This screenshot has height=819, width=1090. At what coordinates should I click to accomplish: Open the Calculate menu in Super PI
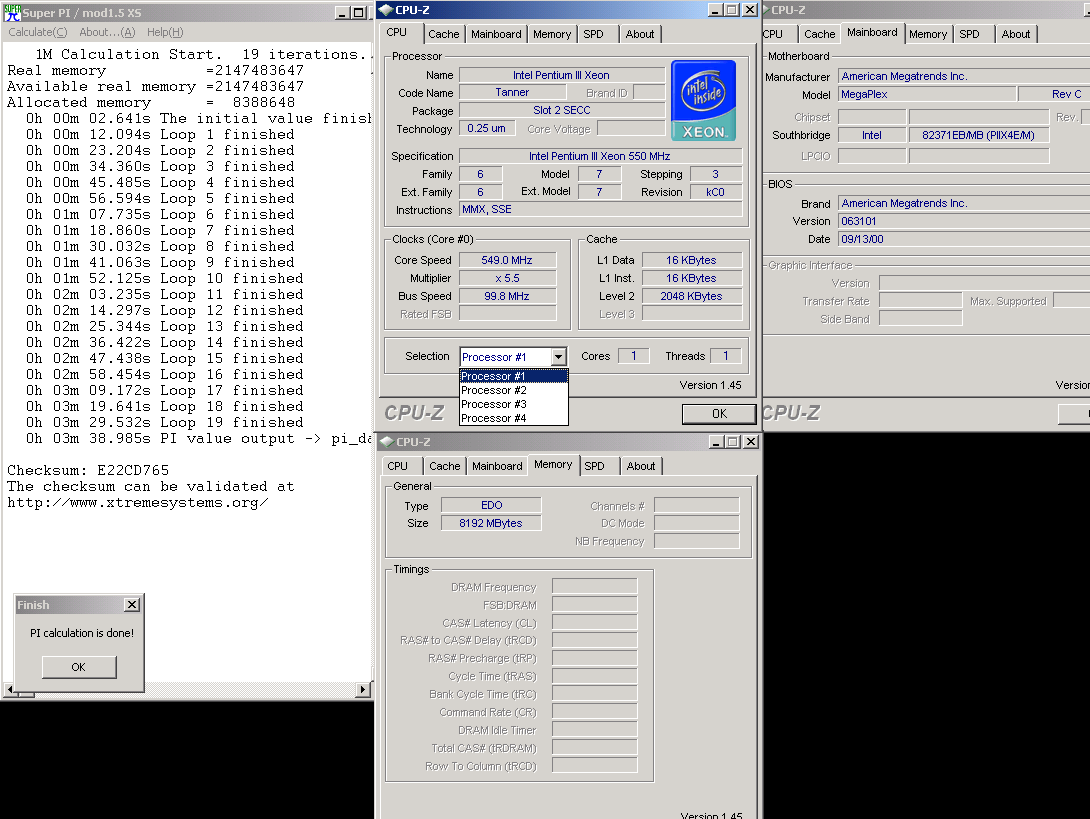tap(38, 32)
